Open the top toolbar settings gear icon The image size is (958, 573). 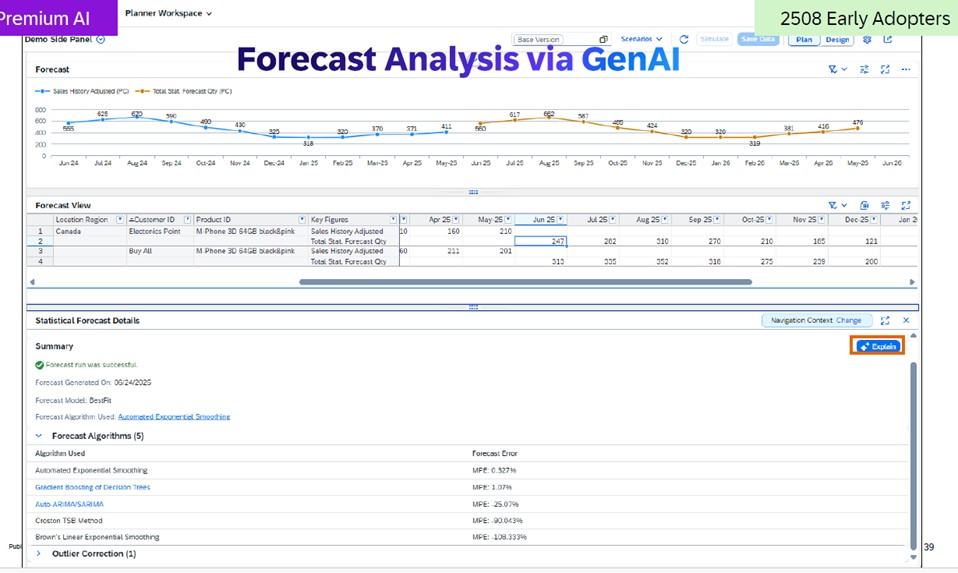click(867, 39)
